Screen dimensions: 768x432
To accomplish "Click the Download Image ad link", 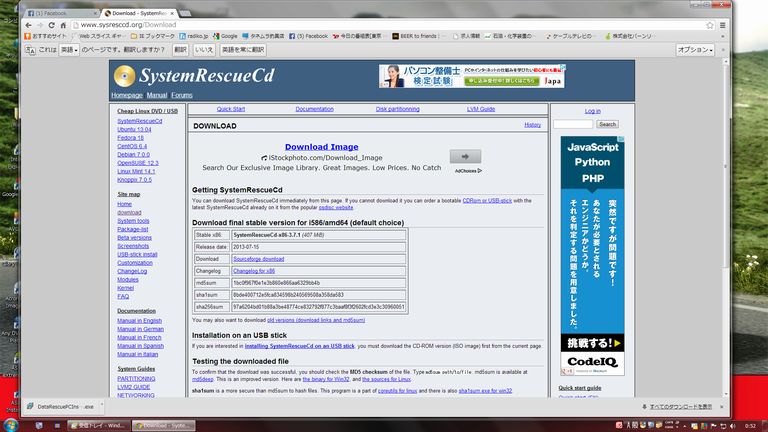I will [x=321, y=147].
